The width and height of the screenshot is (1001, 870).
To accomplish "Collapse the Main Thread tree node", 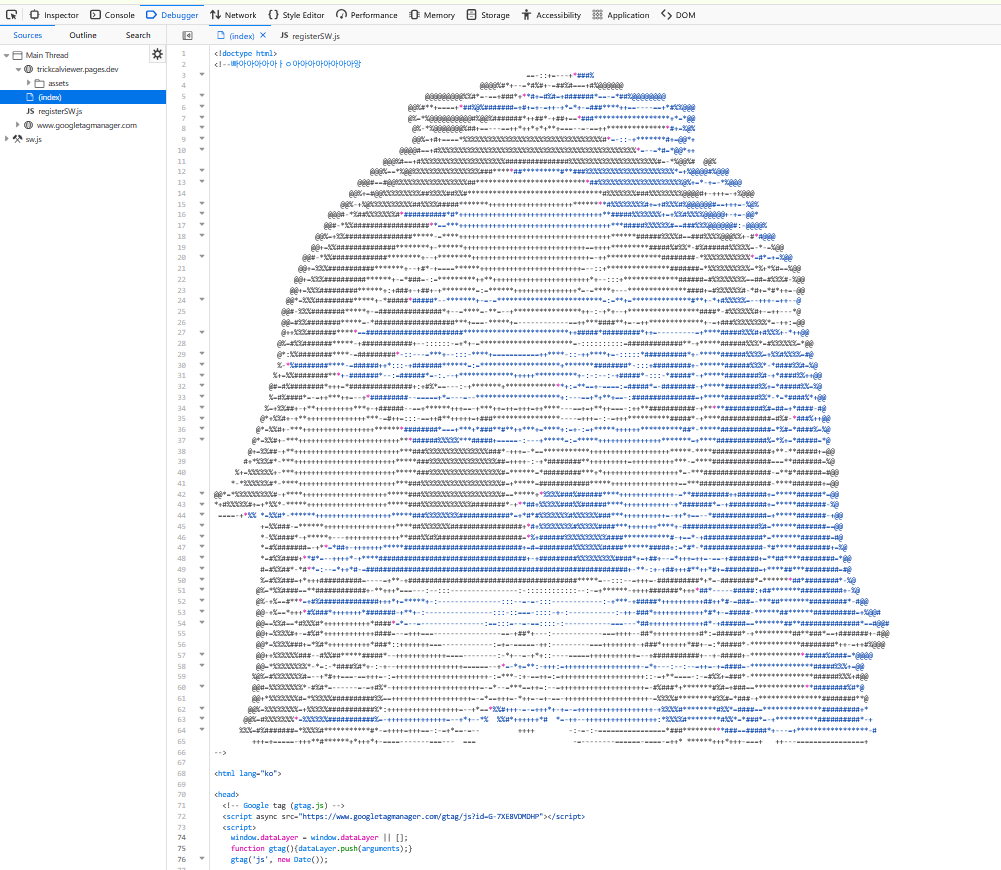I will 6,56.
